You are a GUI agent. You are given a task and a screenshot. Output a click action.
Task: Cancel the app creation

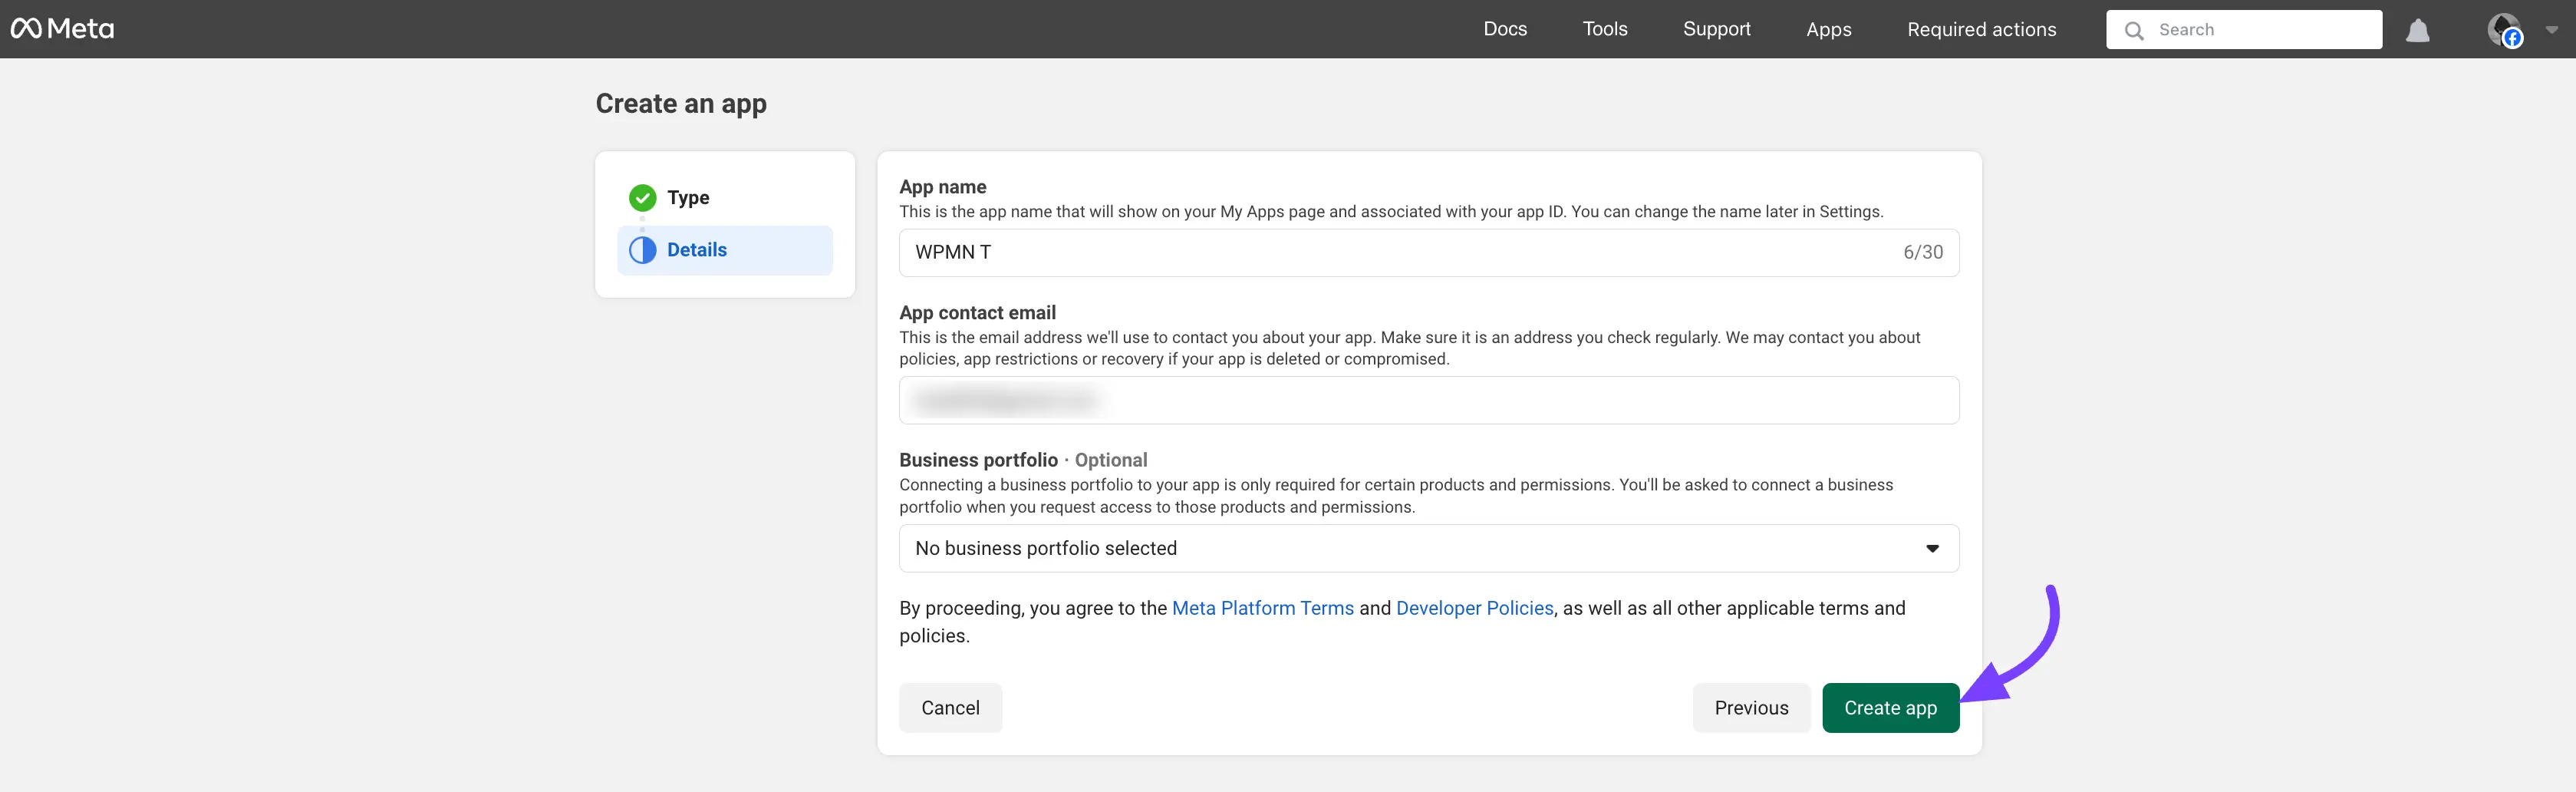(x=949, y=708)
